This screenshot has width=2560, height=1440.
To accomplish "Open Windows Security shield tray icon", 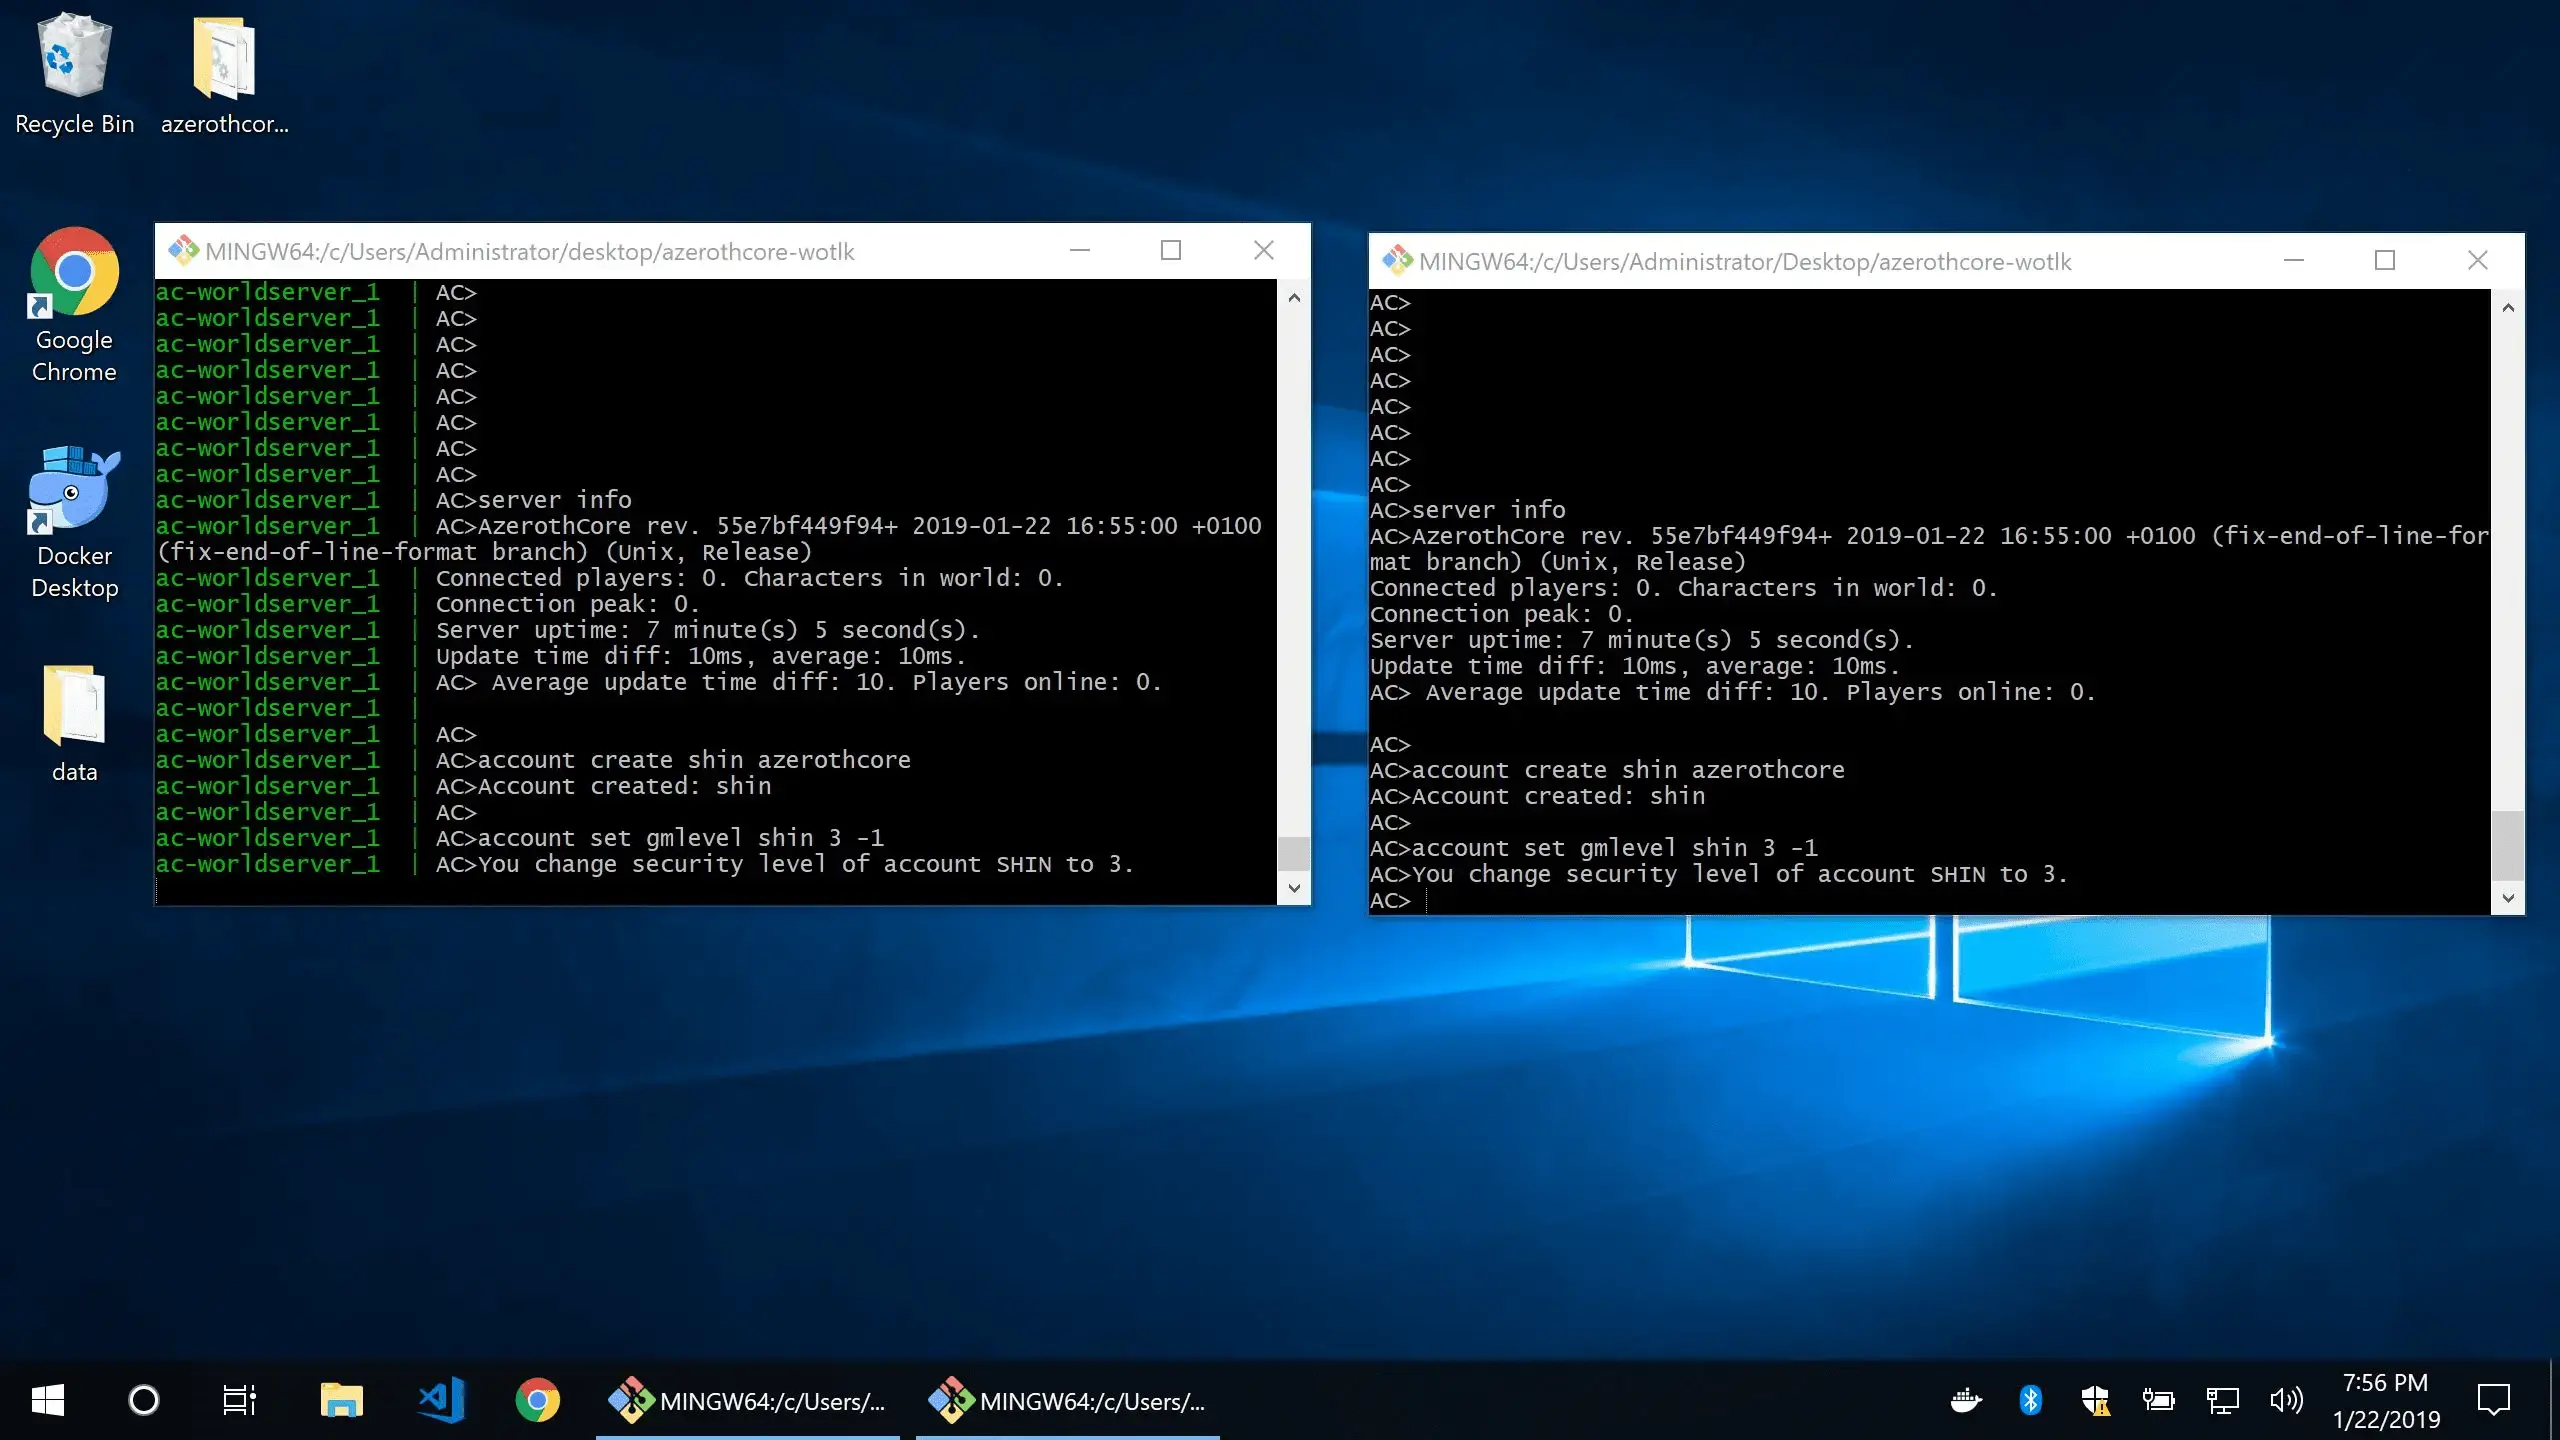I will [2095, 1400].
